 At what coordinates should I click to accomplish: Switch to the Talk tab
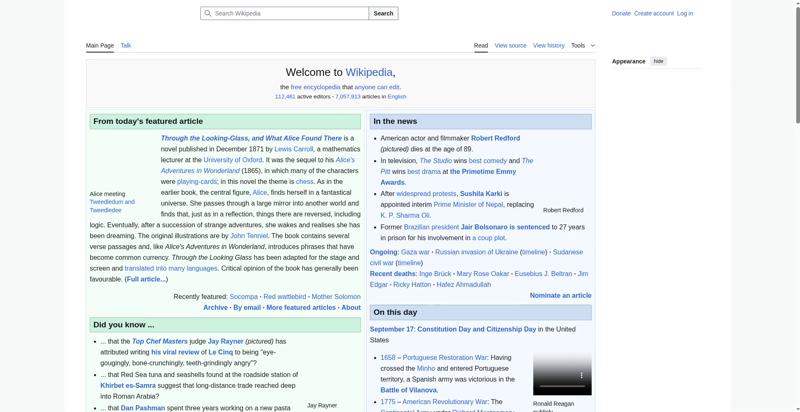pos(126,45)
